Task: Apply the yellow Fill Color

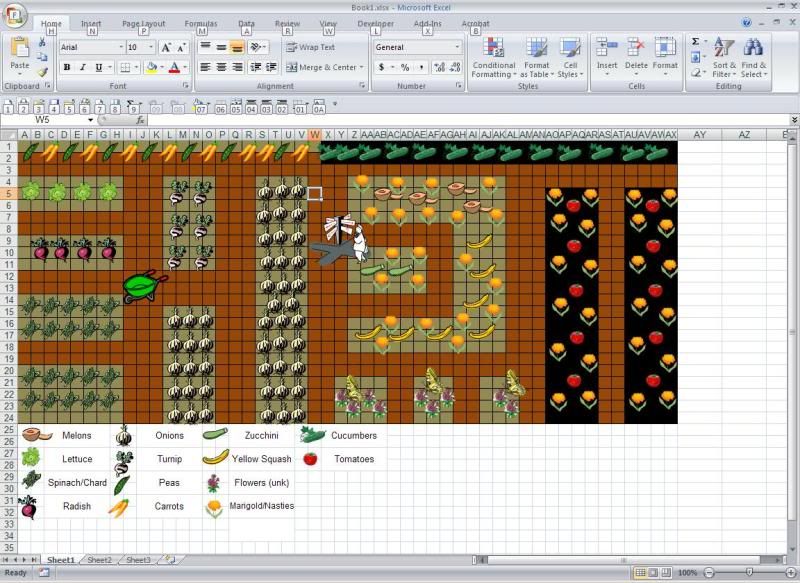Action: pyautogui.click(x=151, y=67)
